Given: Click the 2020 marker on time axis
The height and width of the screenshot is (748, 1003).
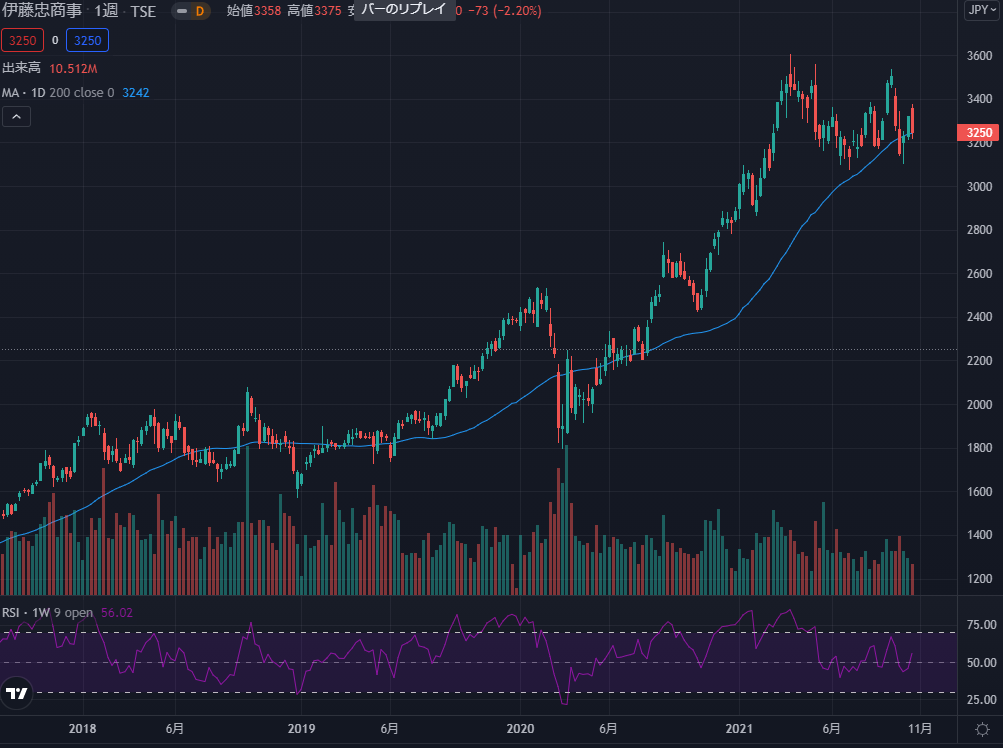Looking at the screenshot, I should coord(521,728).
